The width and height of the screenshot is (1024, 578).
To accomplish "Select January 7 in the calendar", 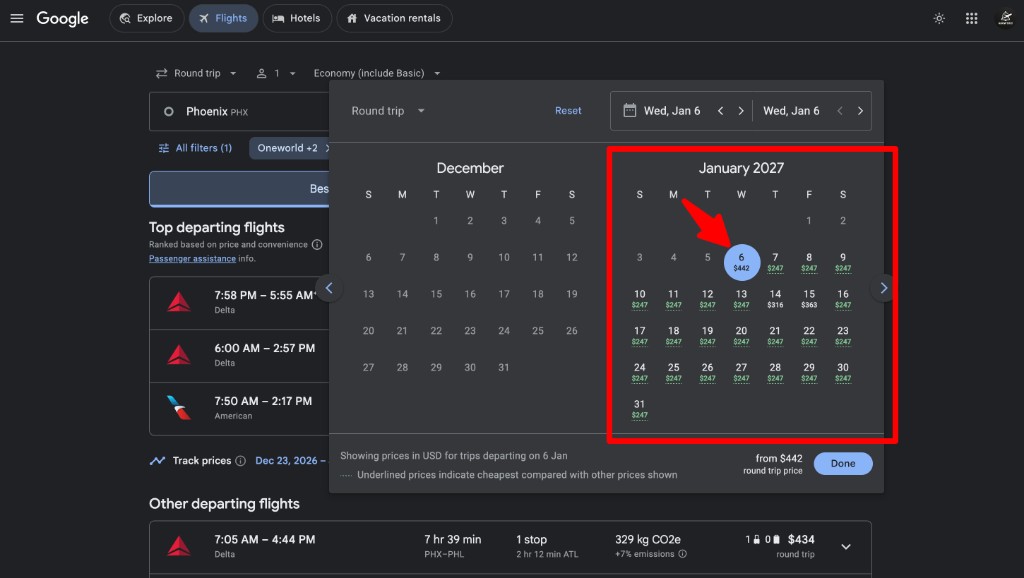I will pyautogui.click(x=775, y=262).
